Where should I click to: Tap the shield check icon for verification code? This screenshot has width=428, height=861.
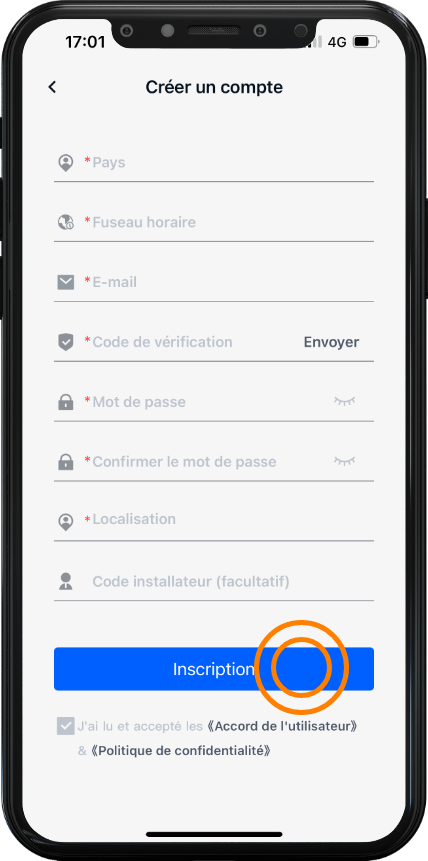tap(66, 343)
